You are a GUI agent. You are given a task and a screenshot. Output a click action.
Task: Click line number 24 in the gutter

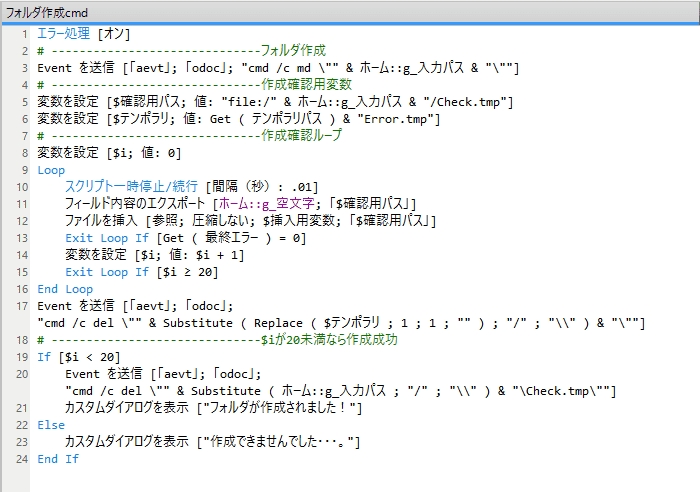click(22, 459)
